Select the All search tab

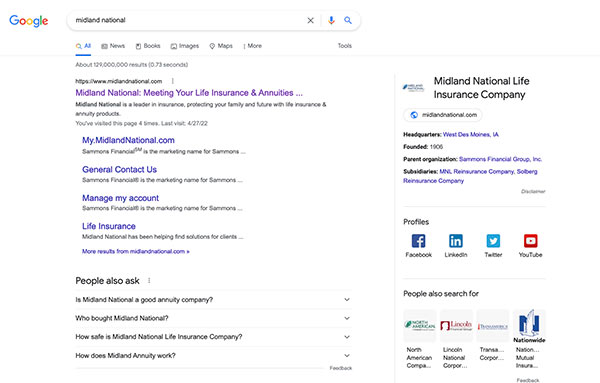[83, 46]
